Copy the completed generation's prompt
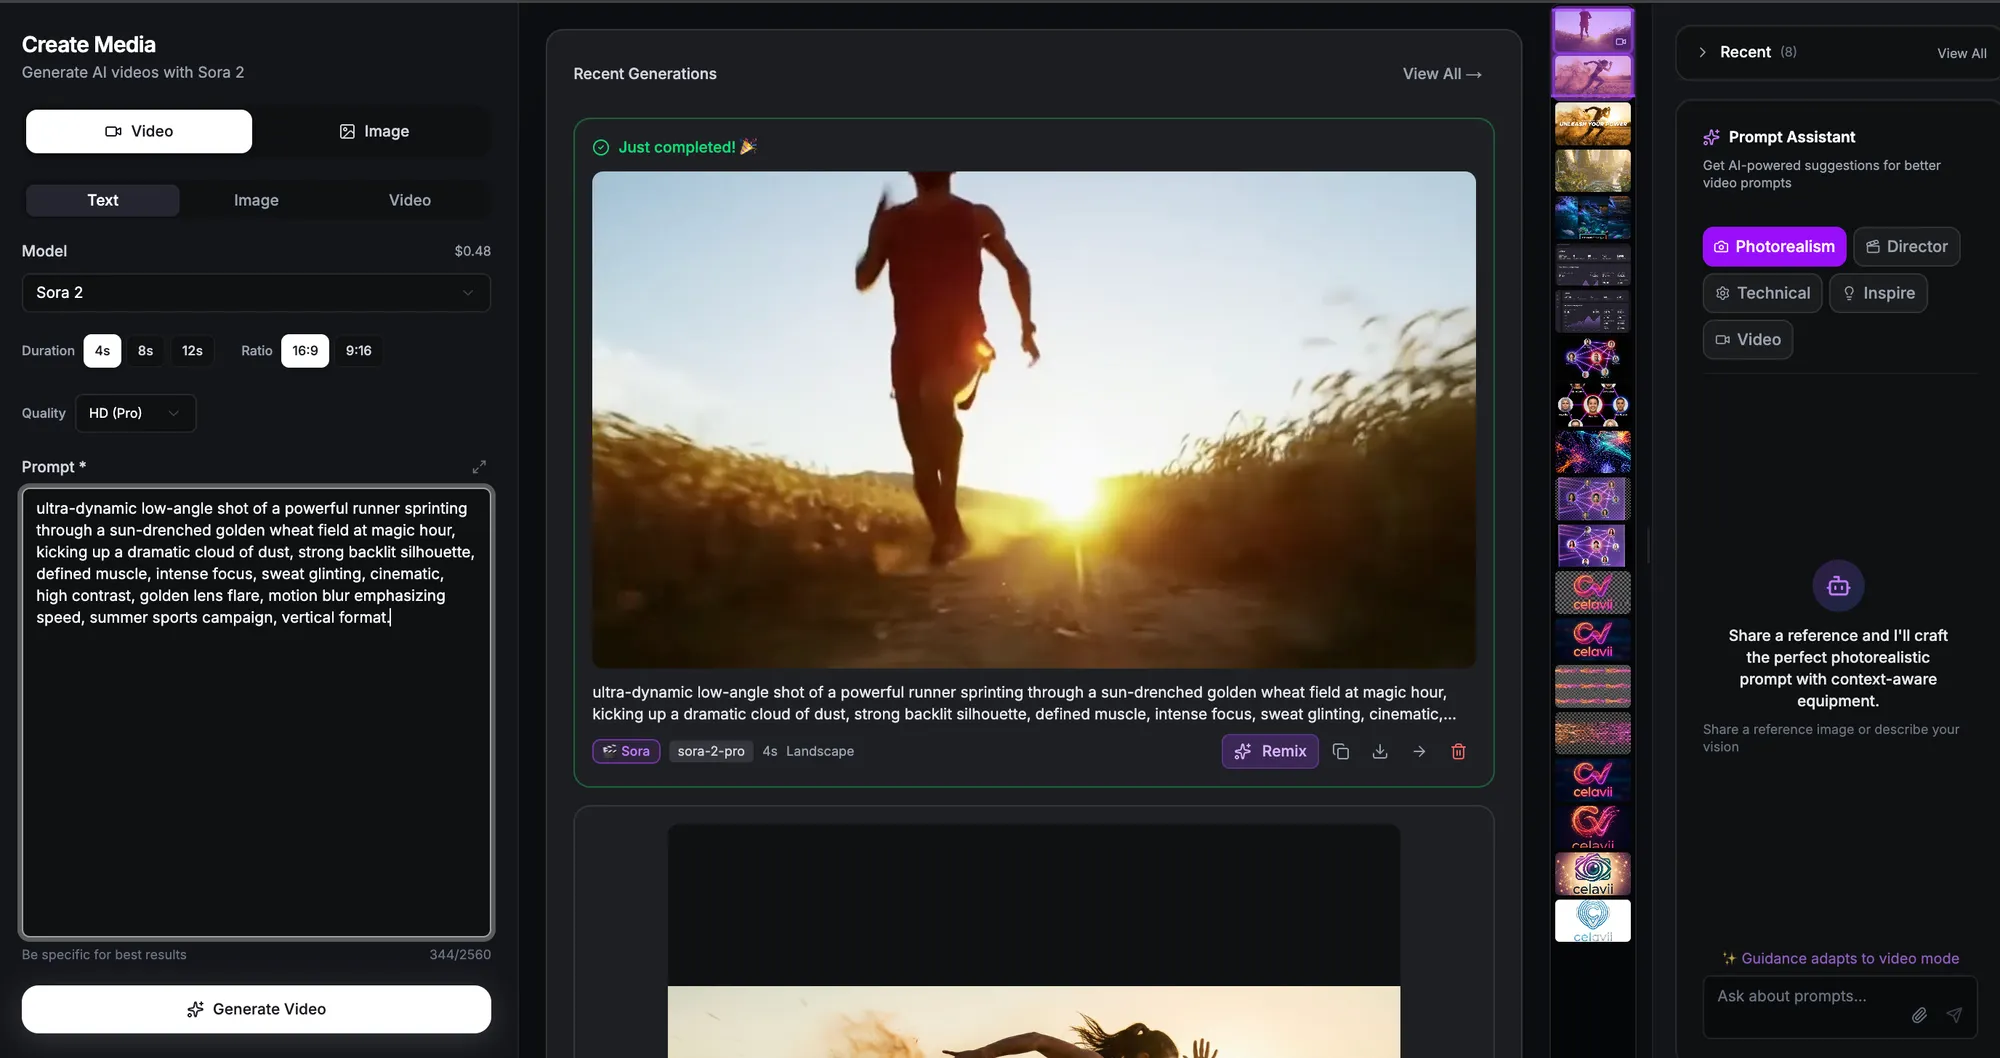Viewport: 2000px width, 1058px height. coord(1341,751)
